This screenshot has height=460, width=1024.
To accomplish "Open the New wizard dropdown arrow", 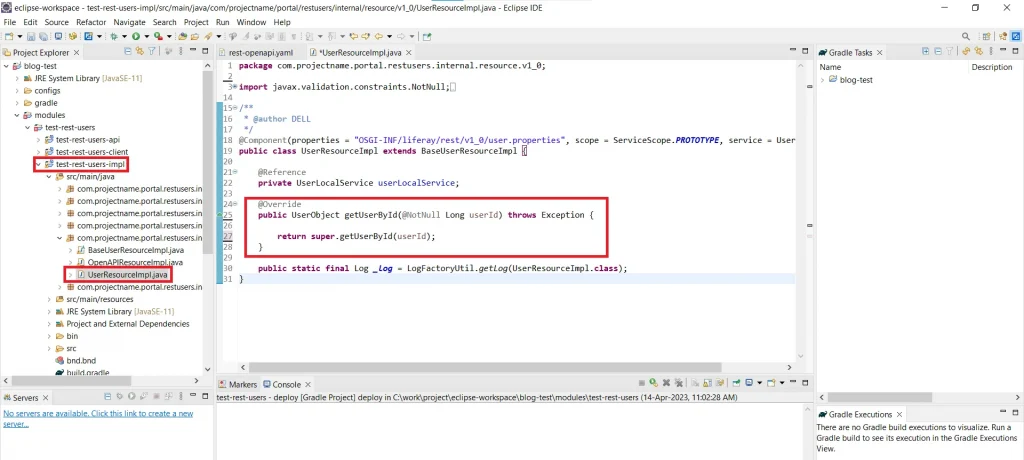I will (x=20, y=37).
